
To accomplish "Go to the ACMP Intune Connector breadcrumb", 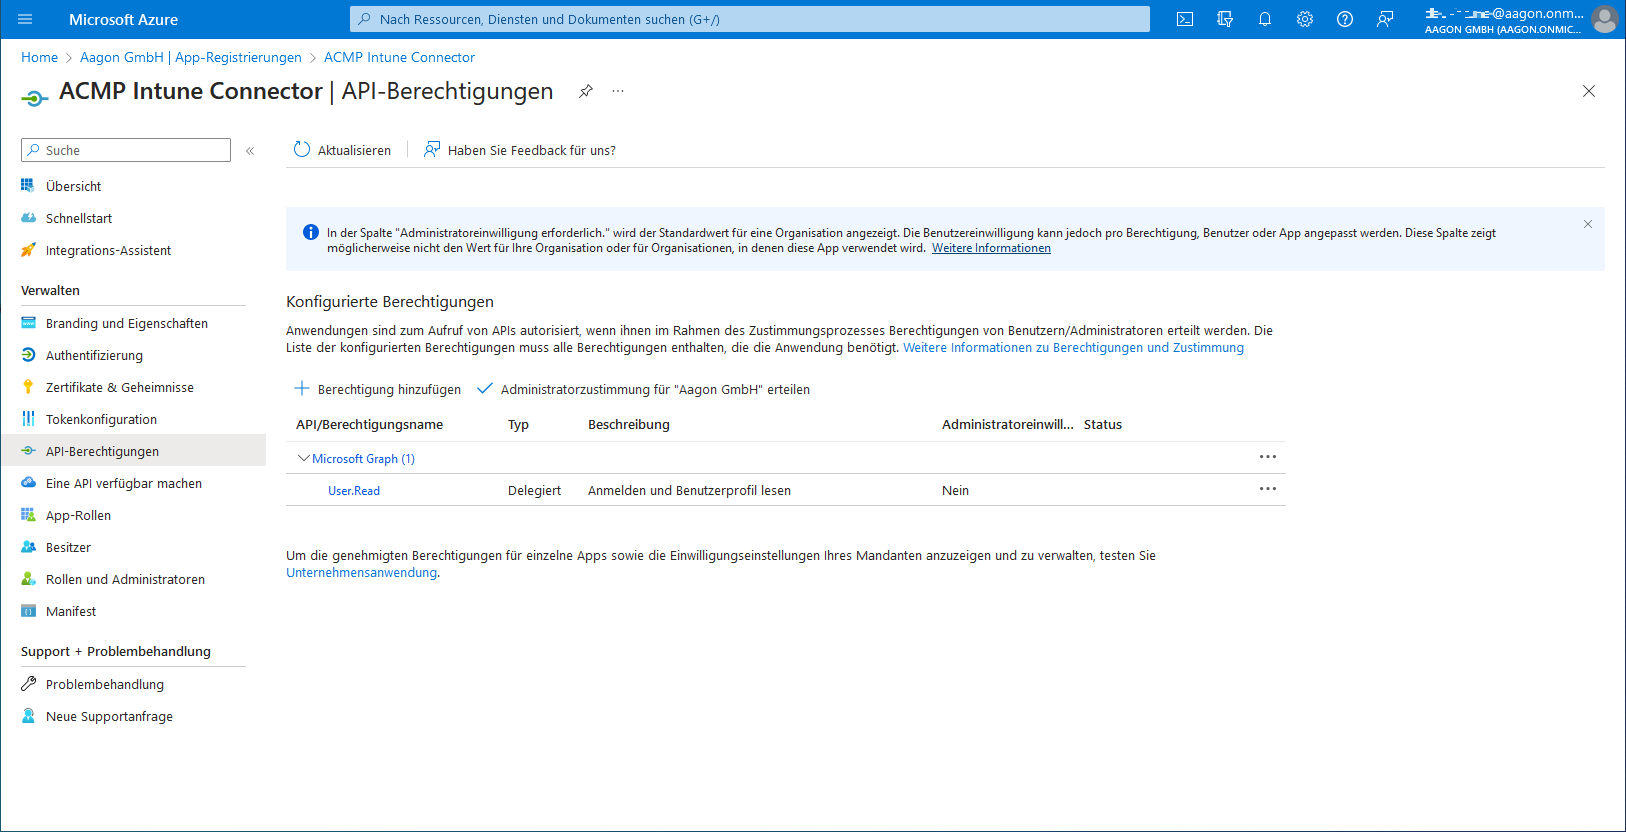I will click(x=399, y=57).
